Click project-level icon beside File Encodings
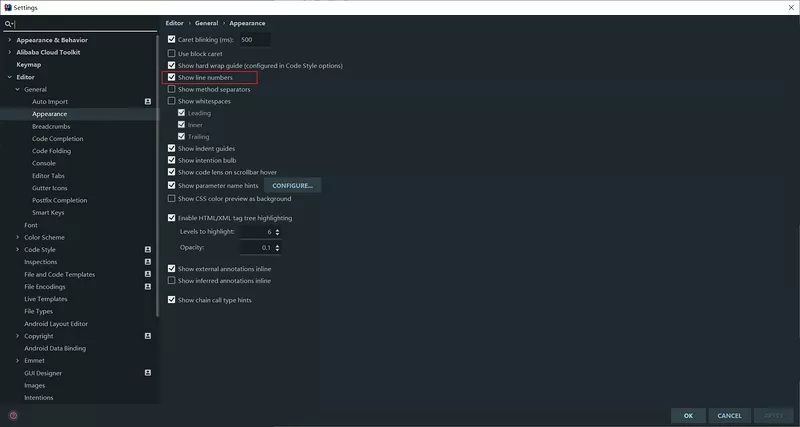 pos(148,287)
